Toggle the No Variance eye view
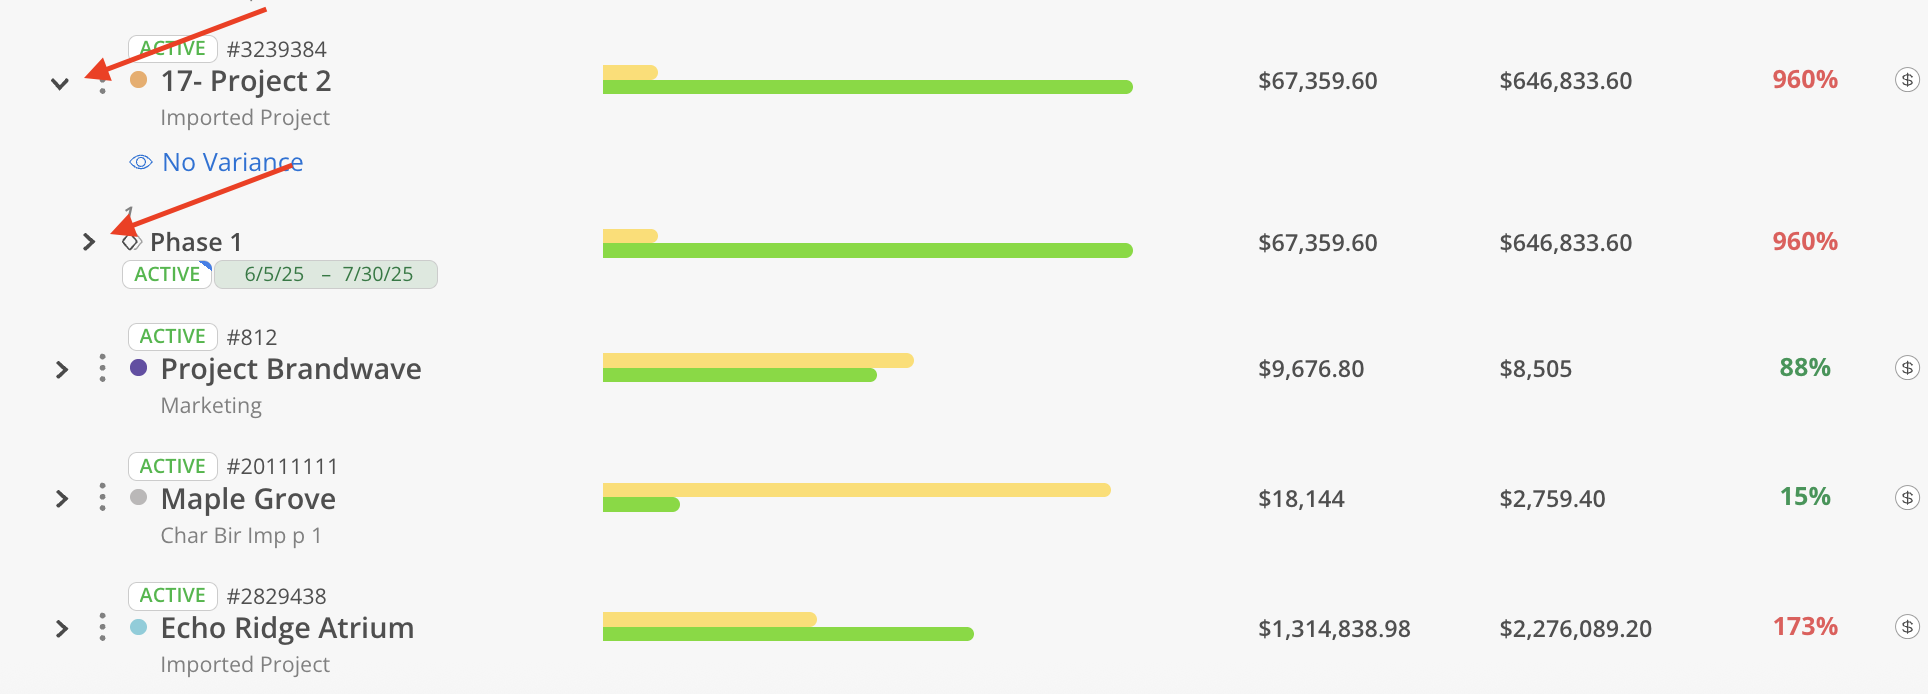1928x694 pixels. pyautogui.click(x=141, y=162)
